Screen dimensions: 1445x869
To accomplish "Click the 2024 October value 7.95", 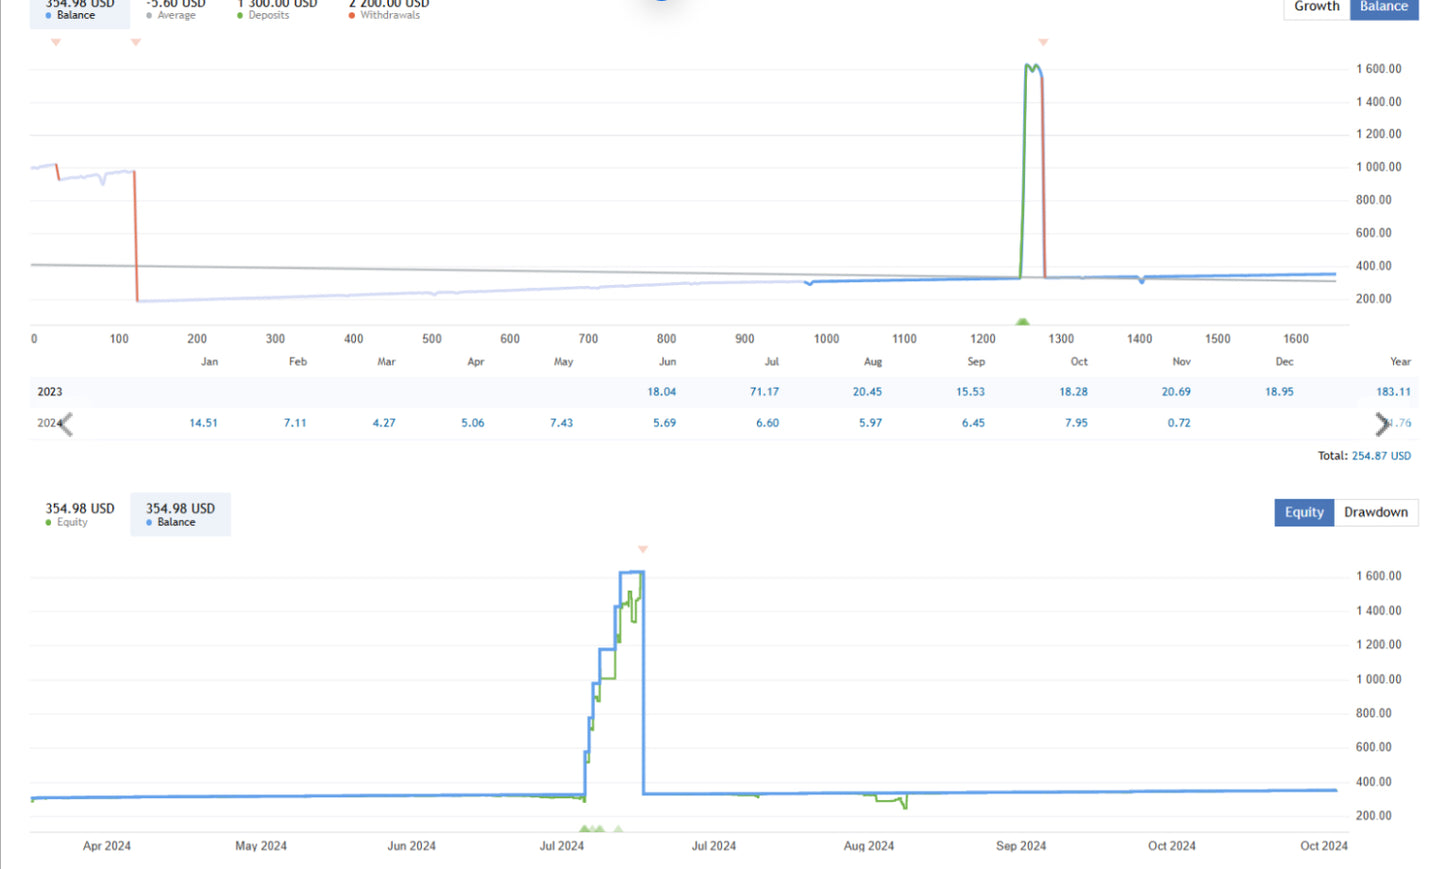I will (x=1077, y=423).
